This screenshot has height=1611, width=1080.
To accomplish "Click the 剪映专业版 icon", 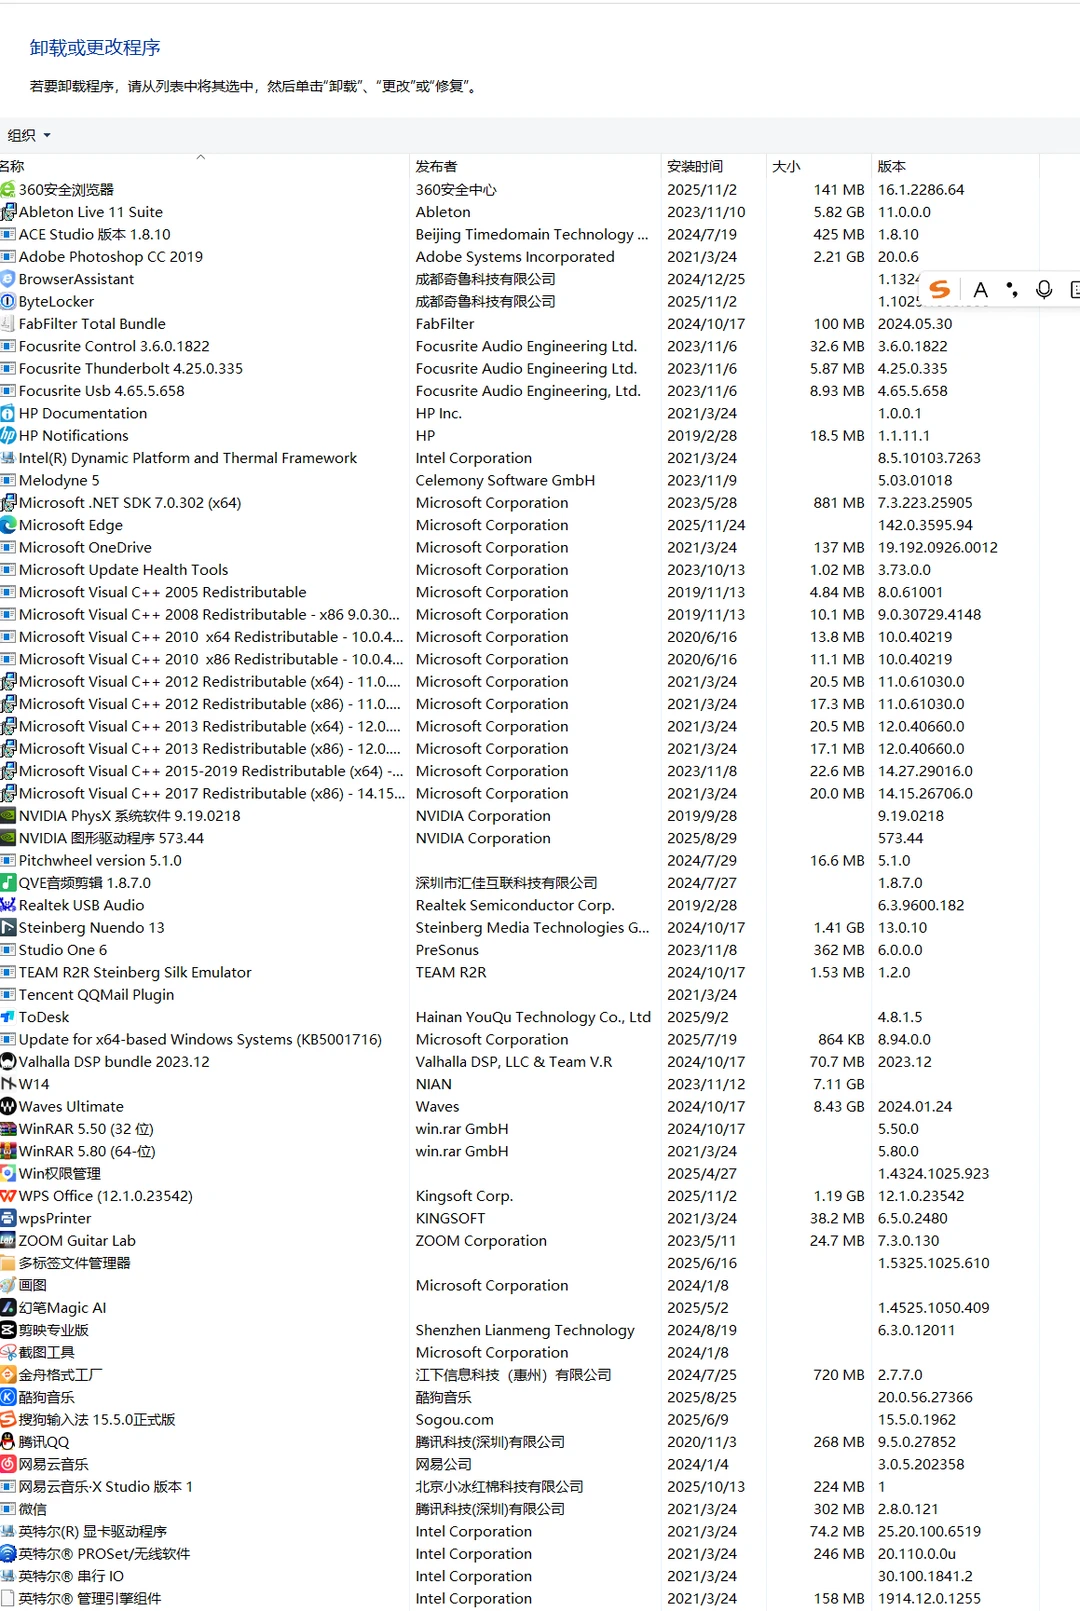I will pos(8,1330).
